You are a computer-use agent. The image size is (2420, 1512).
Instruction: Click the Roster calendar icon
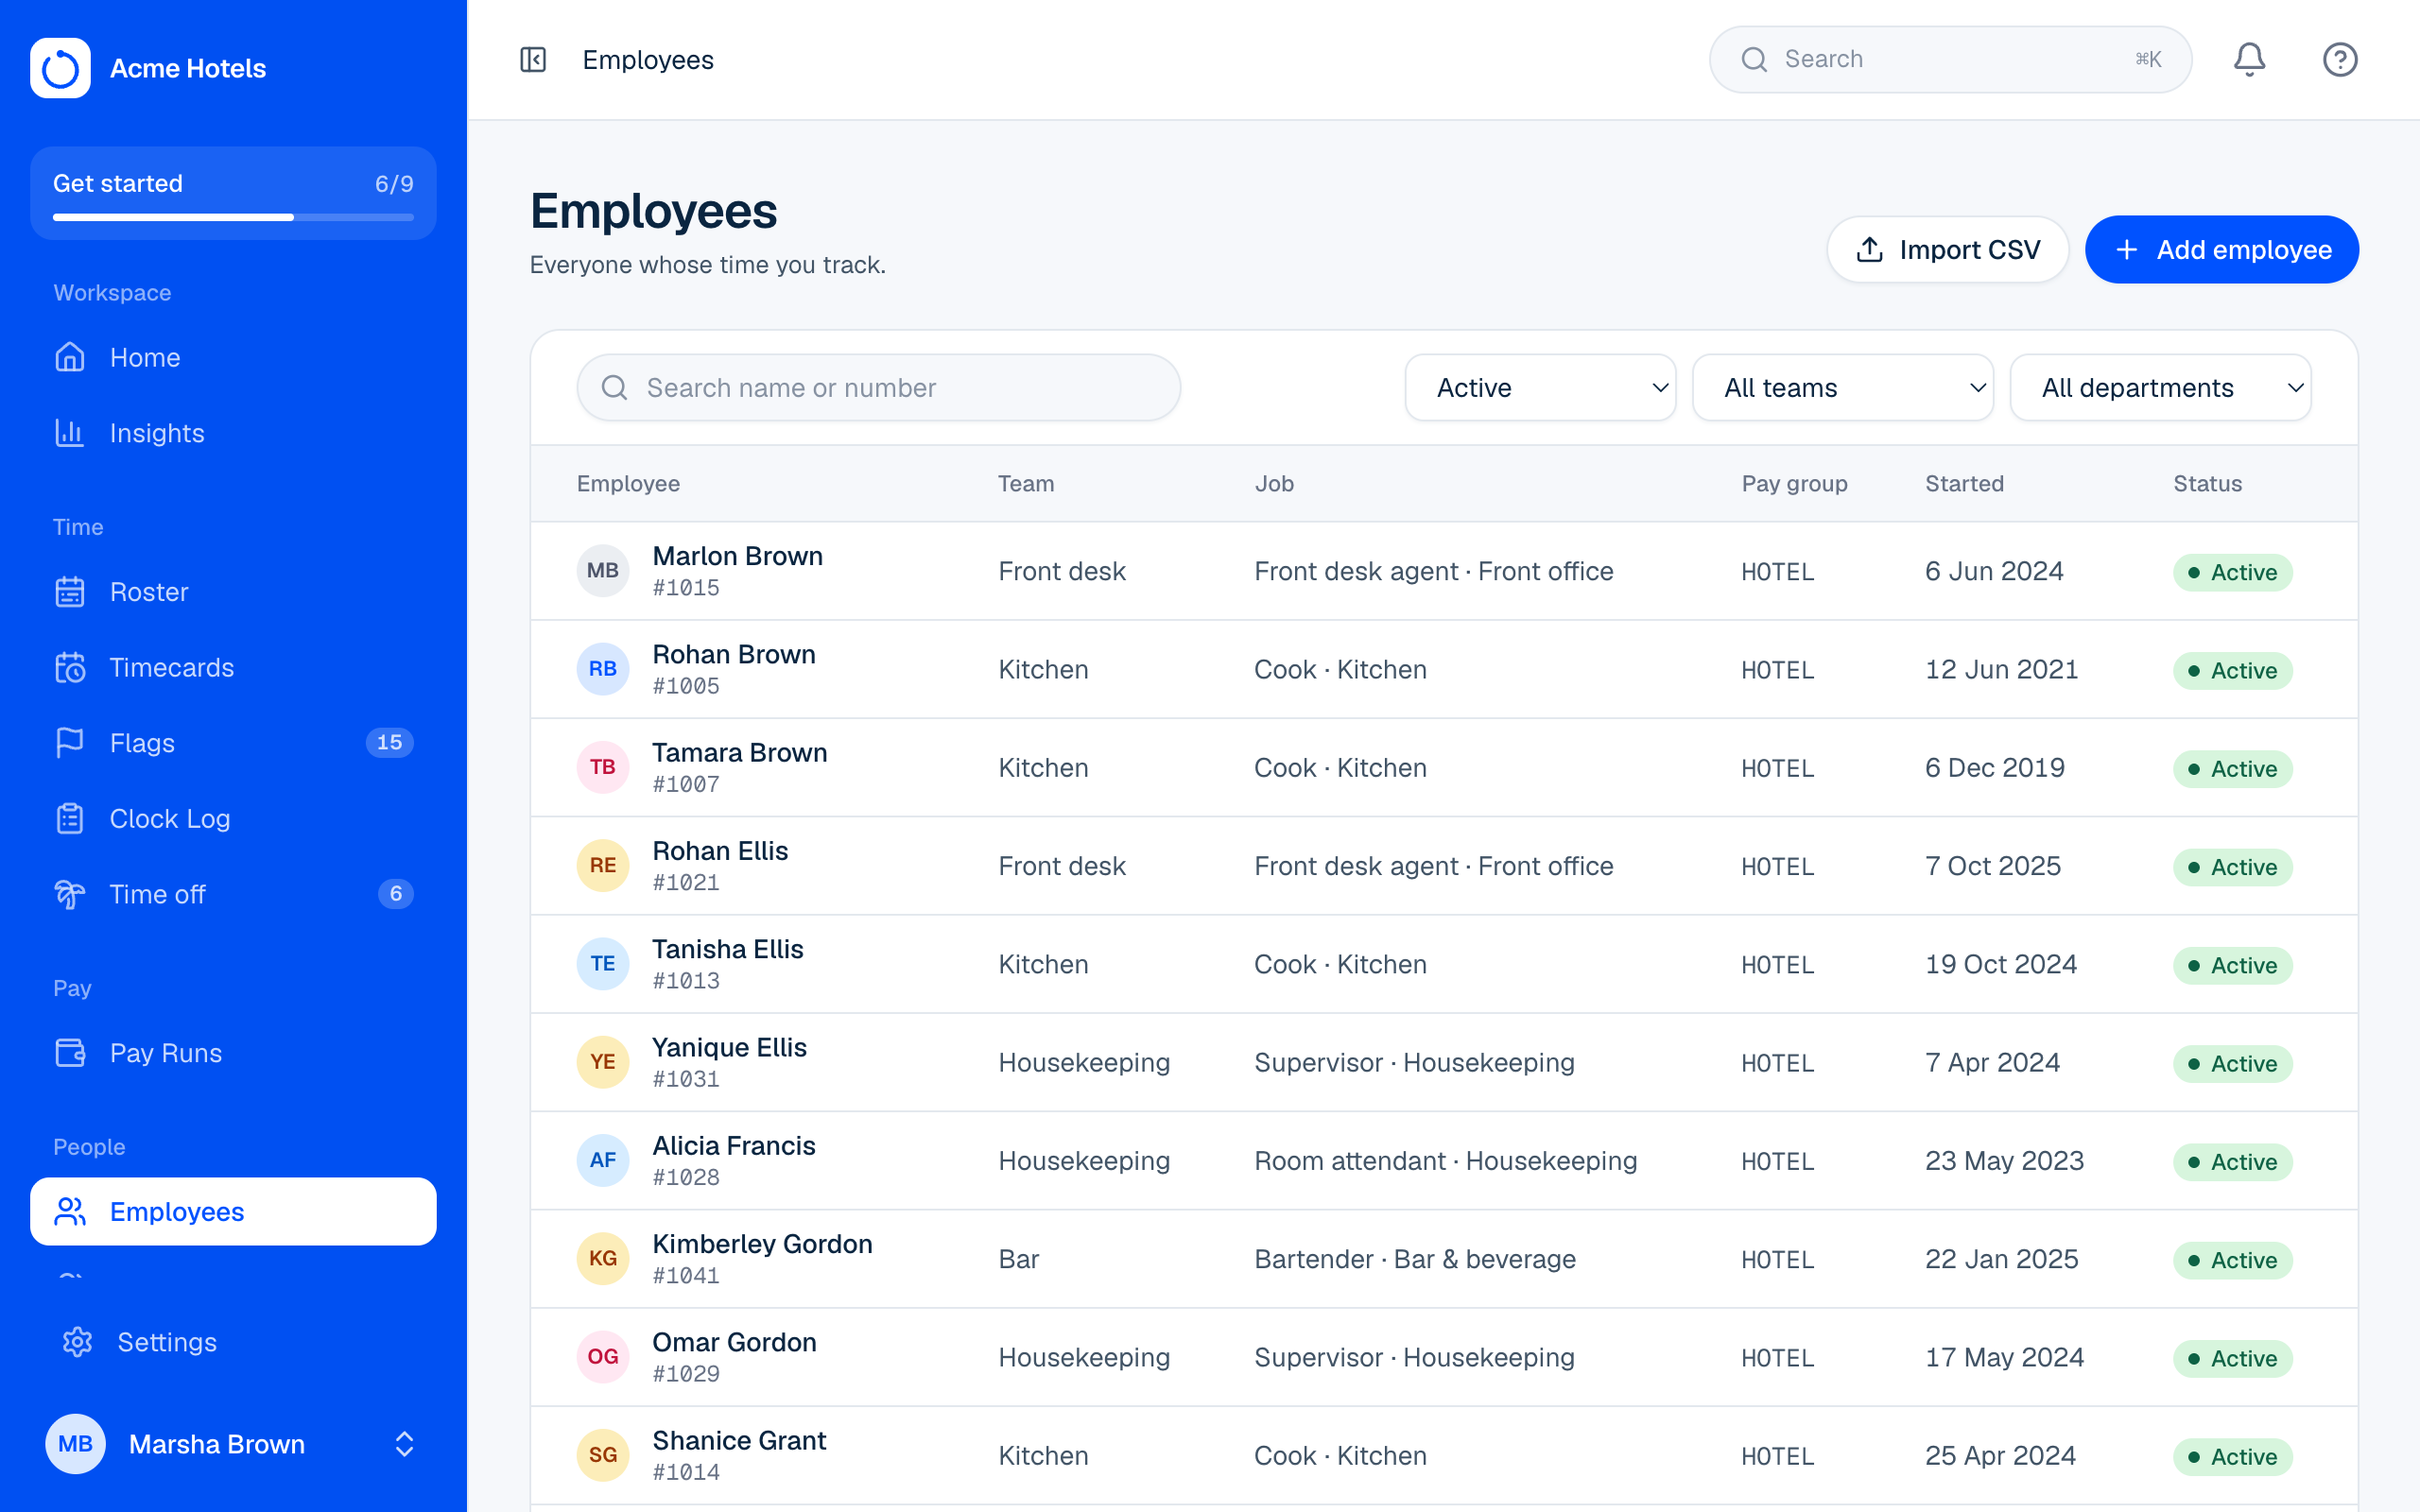click(x=70, y=592)
